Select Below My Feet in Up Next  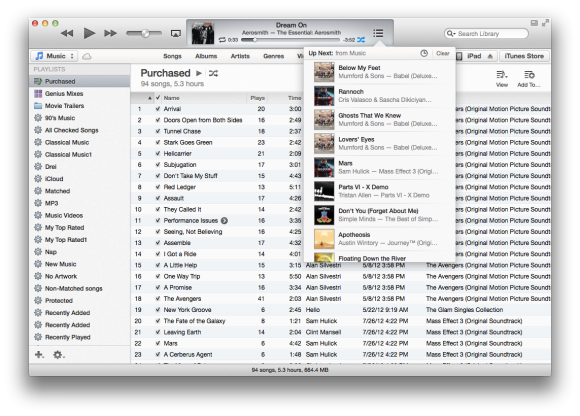tap(380, 72)
